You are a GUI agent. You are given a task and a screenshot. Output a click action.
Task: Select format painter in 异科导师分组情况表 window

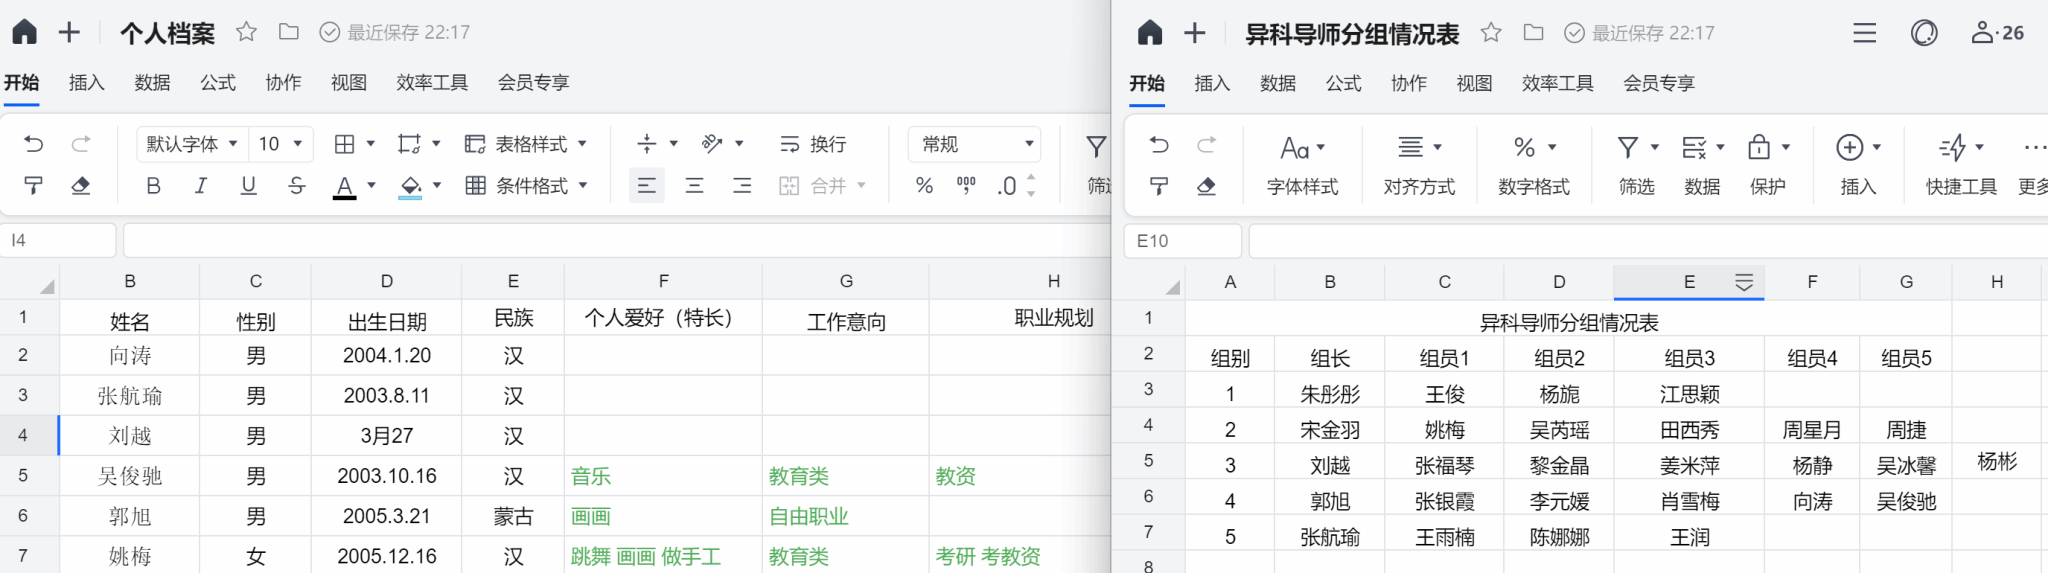pyautogui.click(x=1159, y=186)
